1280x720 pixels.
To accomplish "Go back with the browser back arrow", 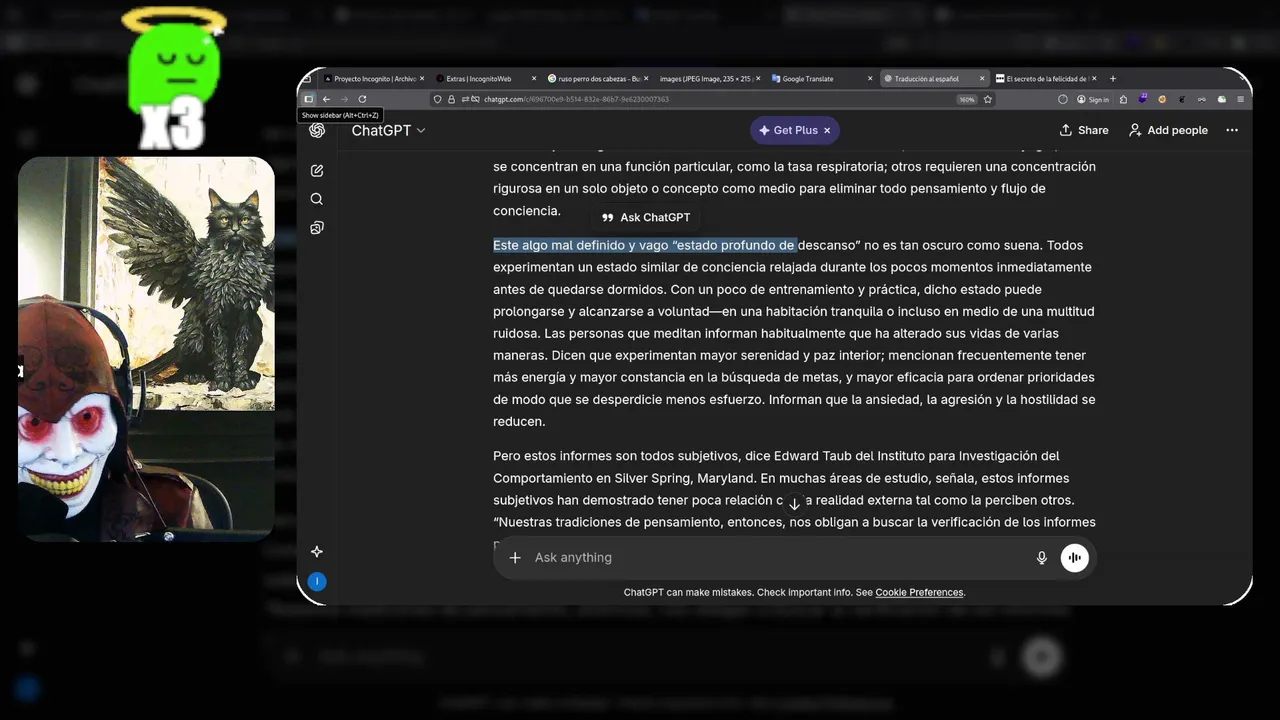I will (326, 99).
